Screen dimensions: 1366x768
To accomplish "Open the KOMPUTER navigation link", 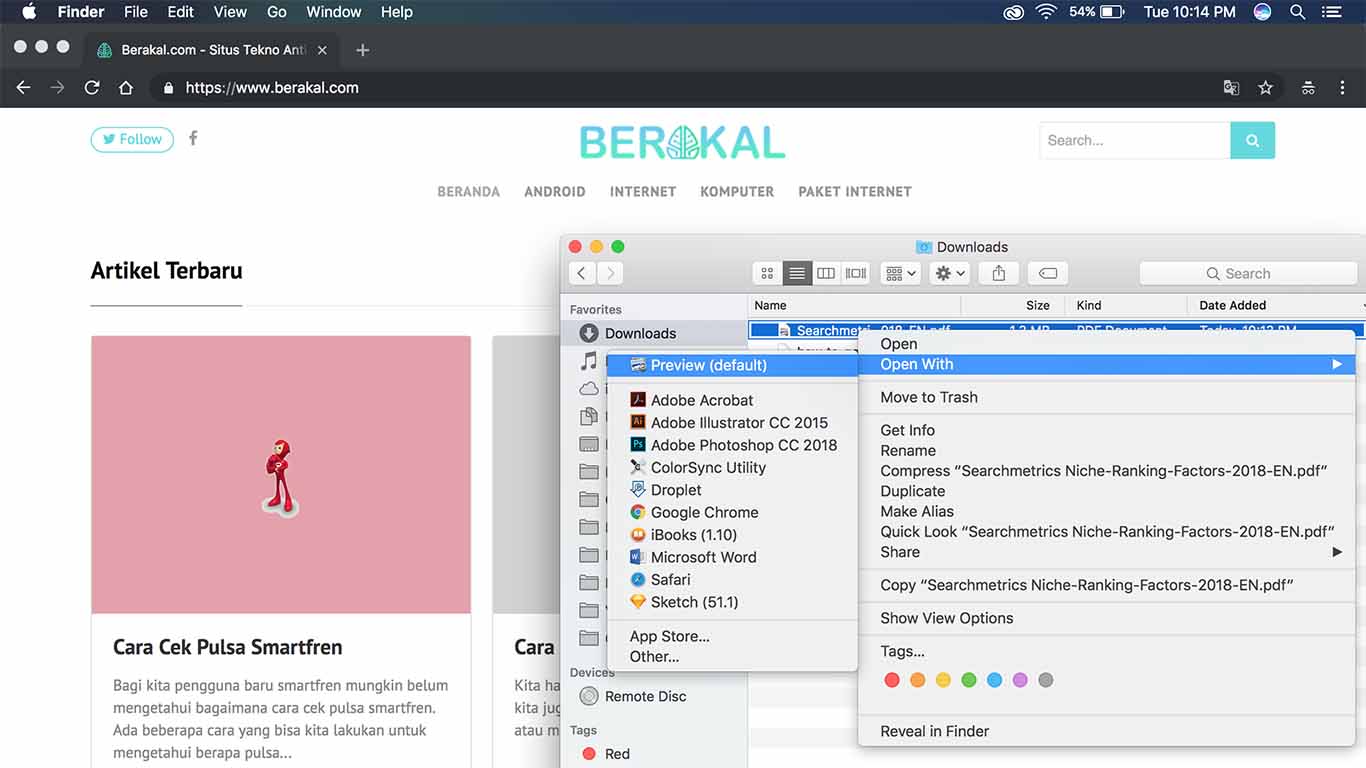I will pyautogui.click(x=737, y=192).
